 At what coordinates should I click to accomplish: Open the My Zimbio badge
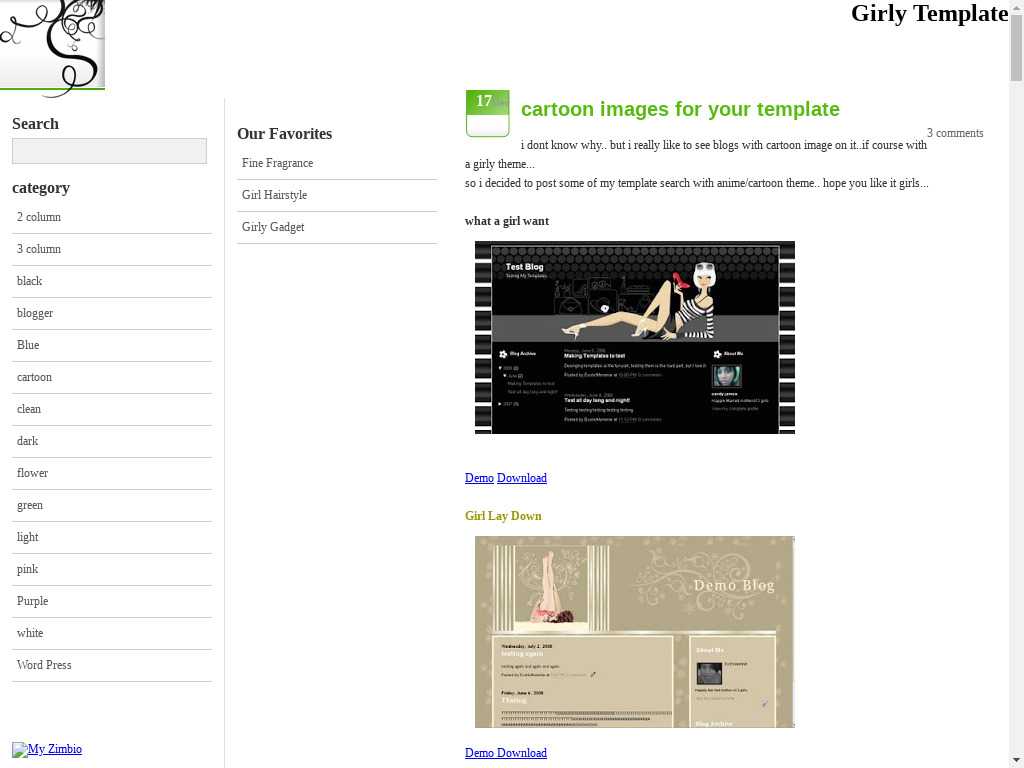(47, 749)
